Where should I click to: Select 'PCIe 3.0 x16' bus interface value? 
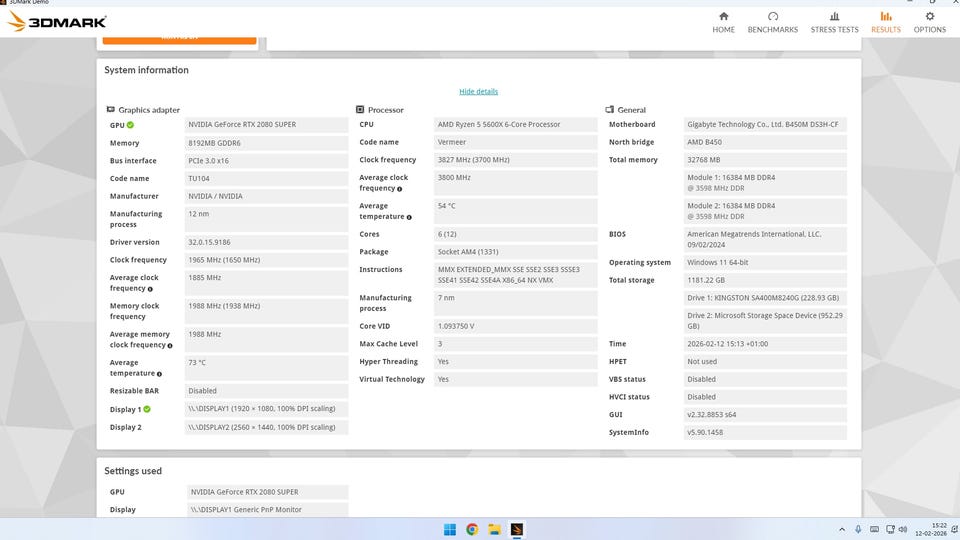coord(266,161)
